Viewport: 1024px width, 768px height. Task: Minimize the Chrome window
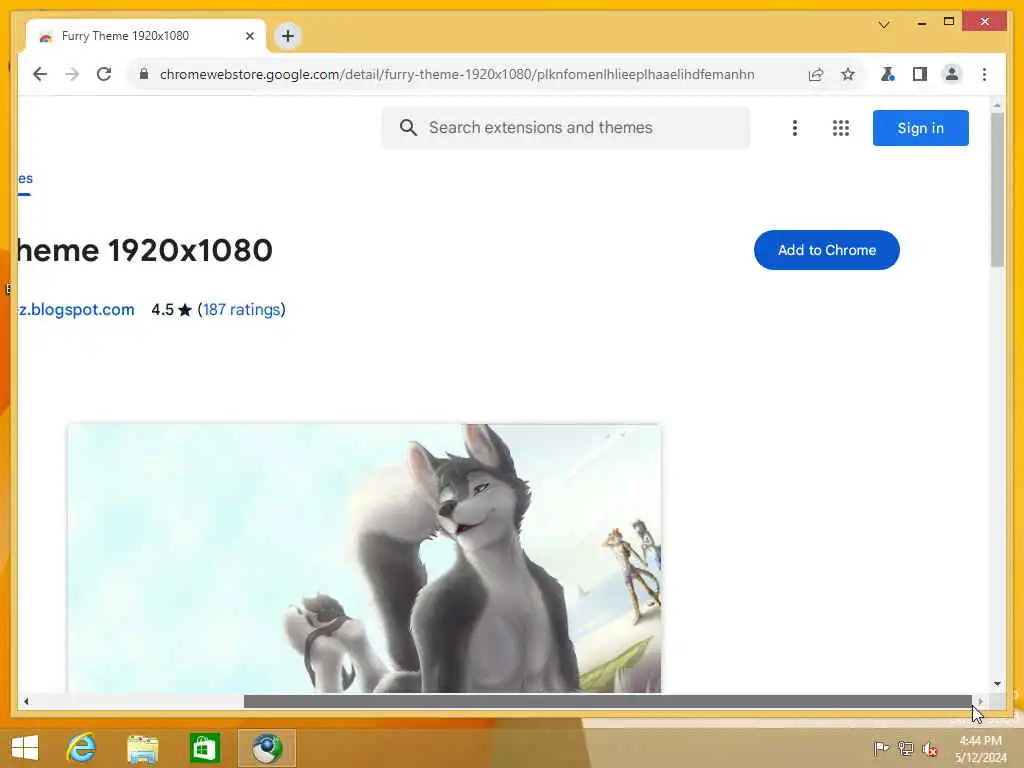tap(921, 22)
